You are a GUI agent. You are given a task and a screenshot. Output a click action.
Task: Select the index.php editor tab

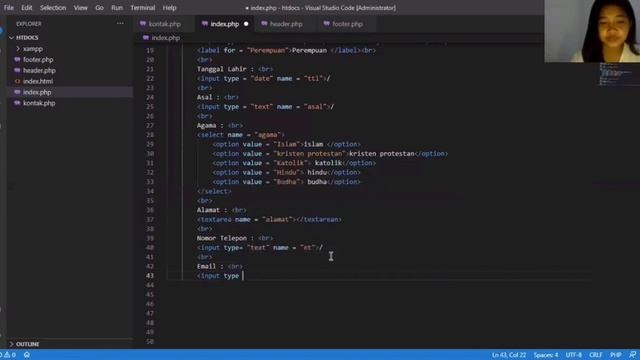224,24
